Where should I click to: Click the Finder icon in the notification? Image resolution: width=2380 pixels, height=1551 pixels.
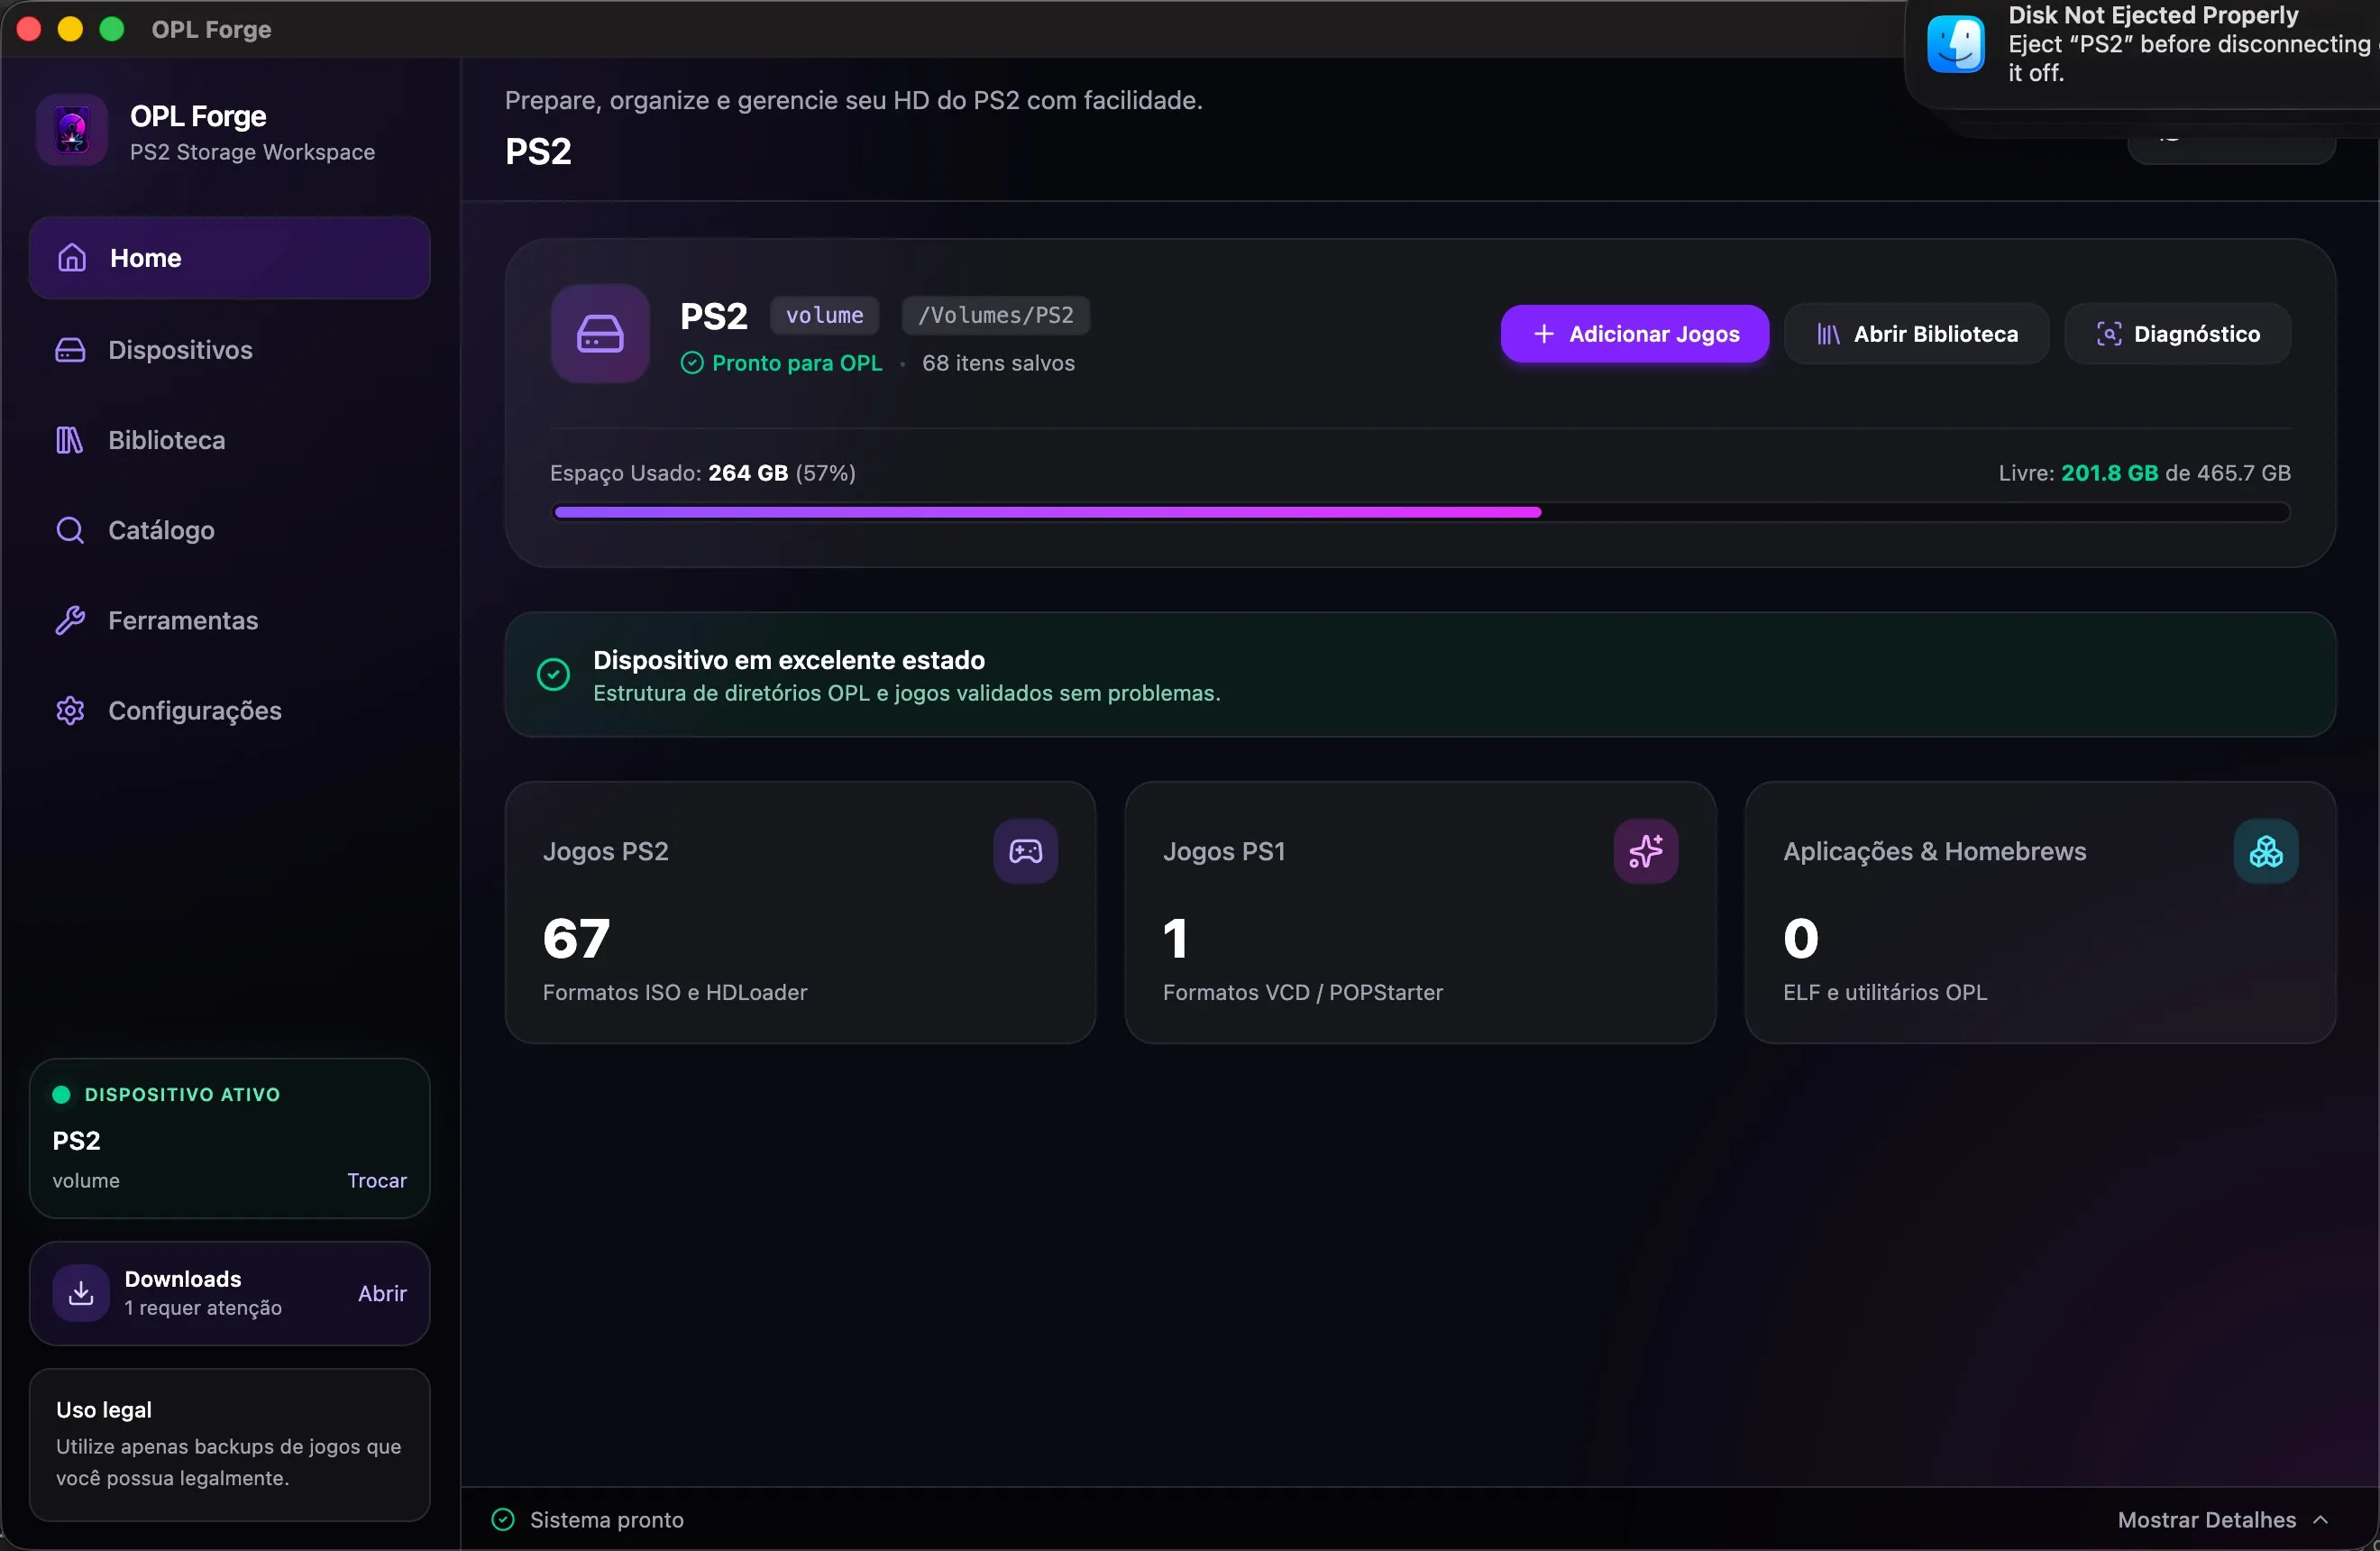click(1955, 45)
